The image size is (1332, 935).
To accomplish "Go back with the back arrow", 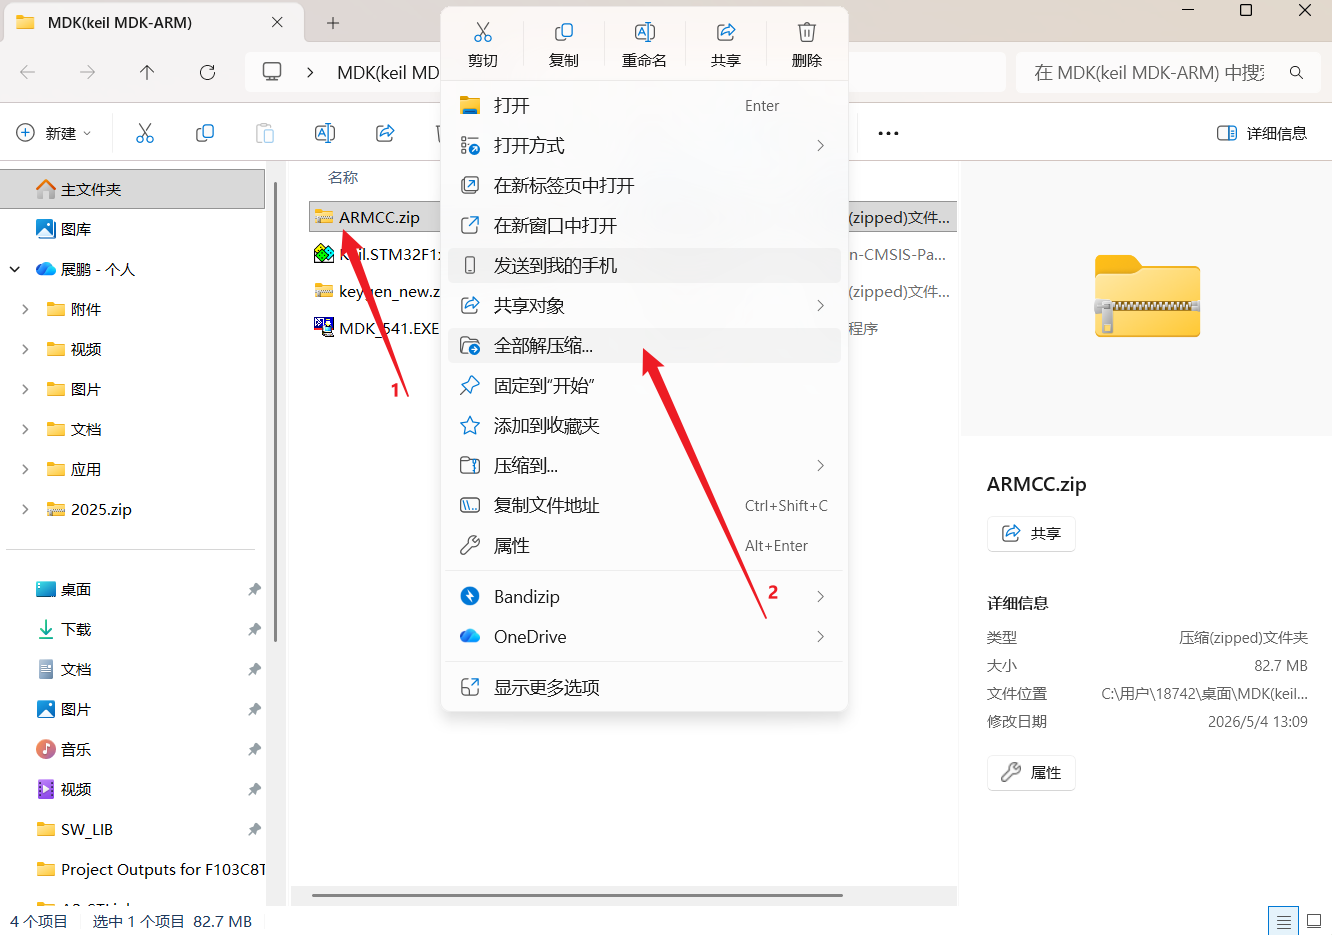I will click(28, 72).
